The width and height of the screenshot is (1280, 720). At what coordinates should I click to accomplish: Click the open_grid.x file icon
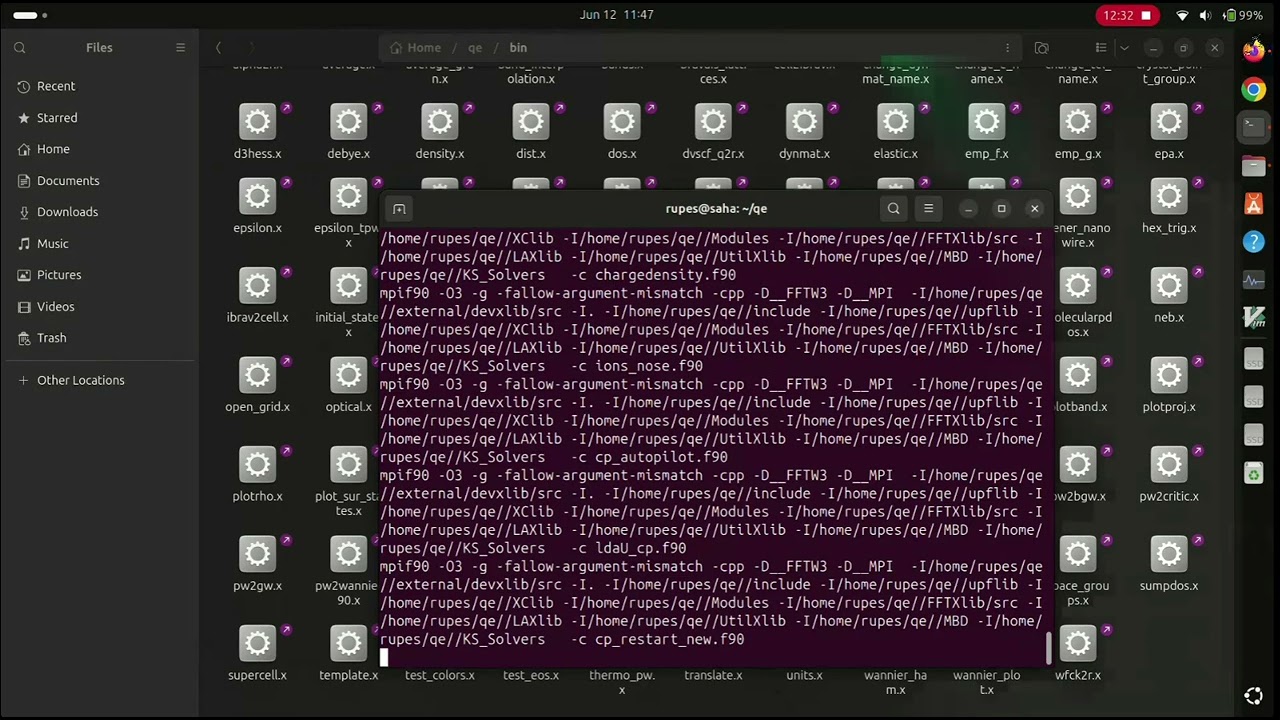[257, 375]
